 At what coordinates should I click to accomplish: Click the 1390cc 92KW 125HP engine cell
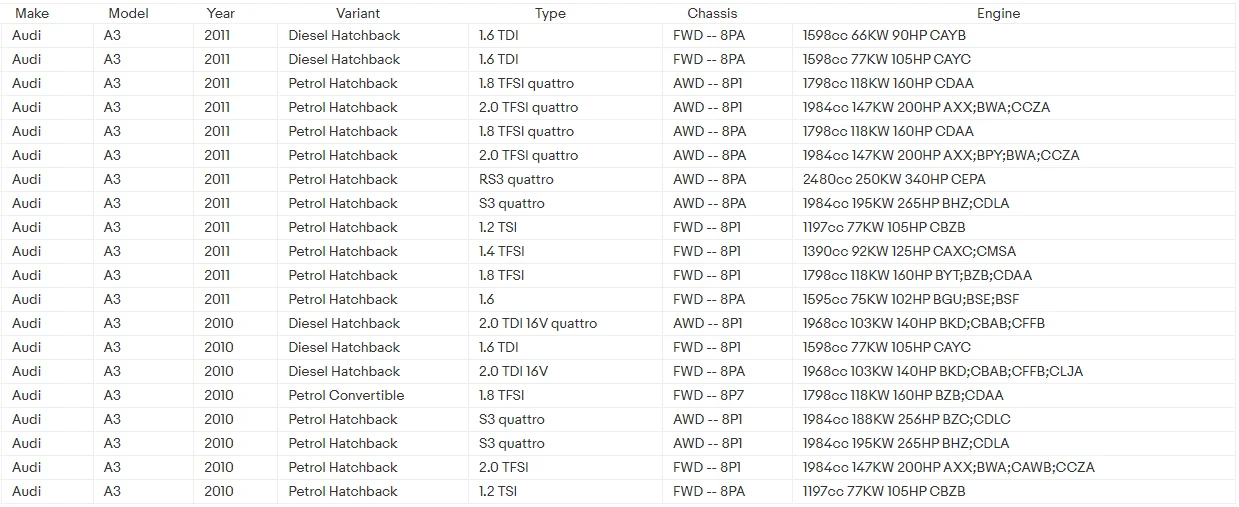[x=1013, y=252]
